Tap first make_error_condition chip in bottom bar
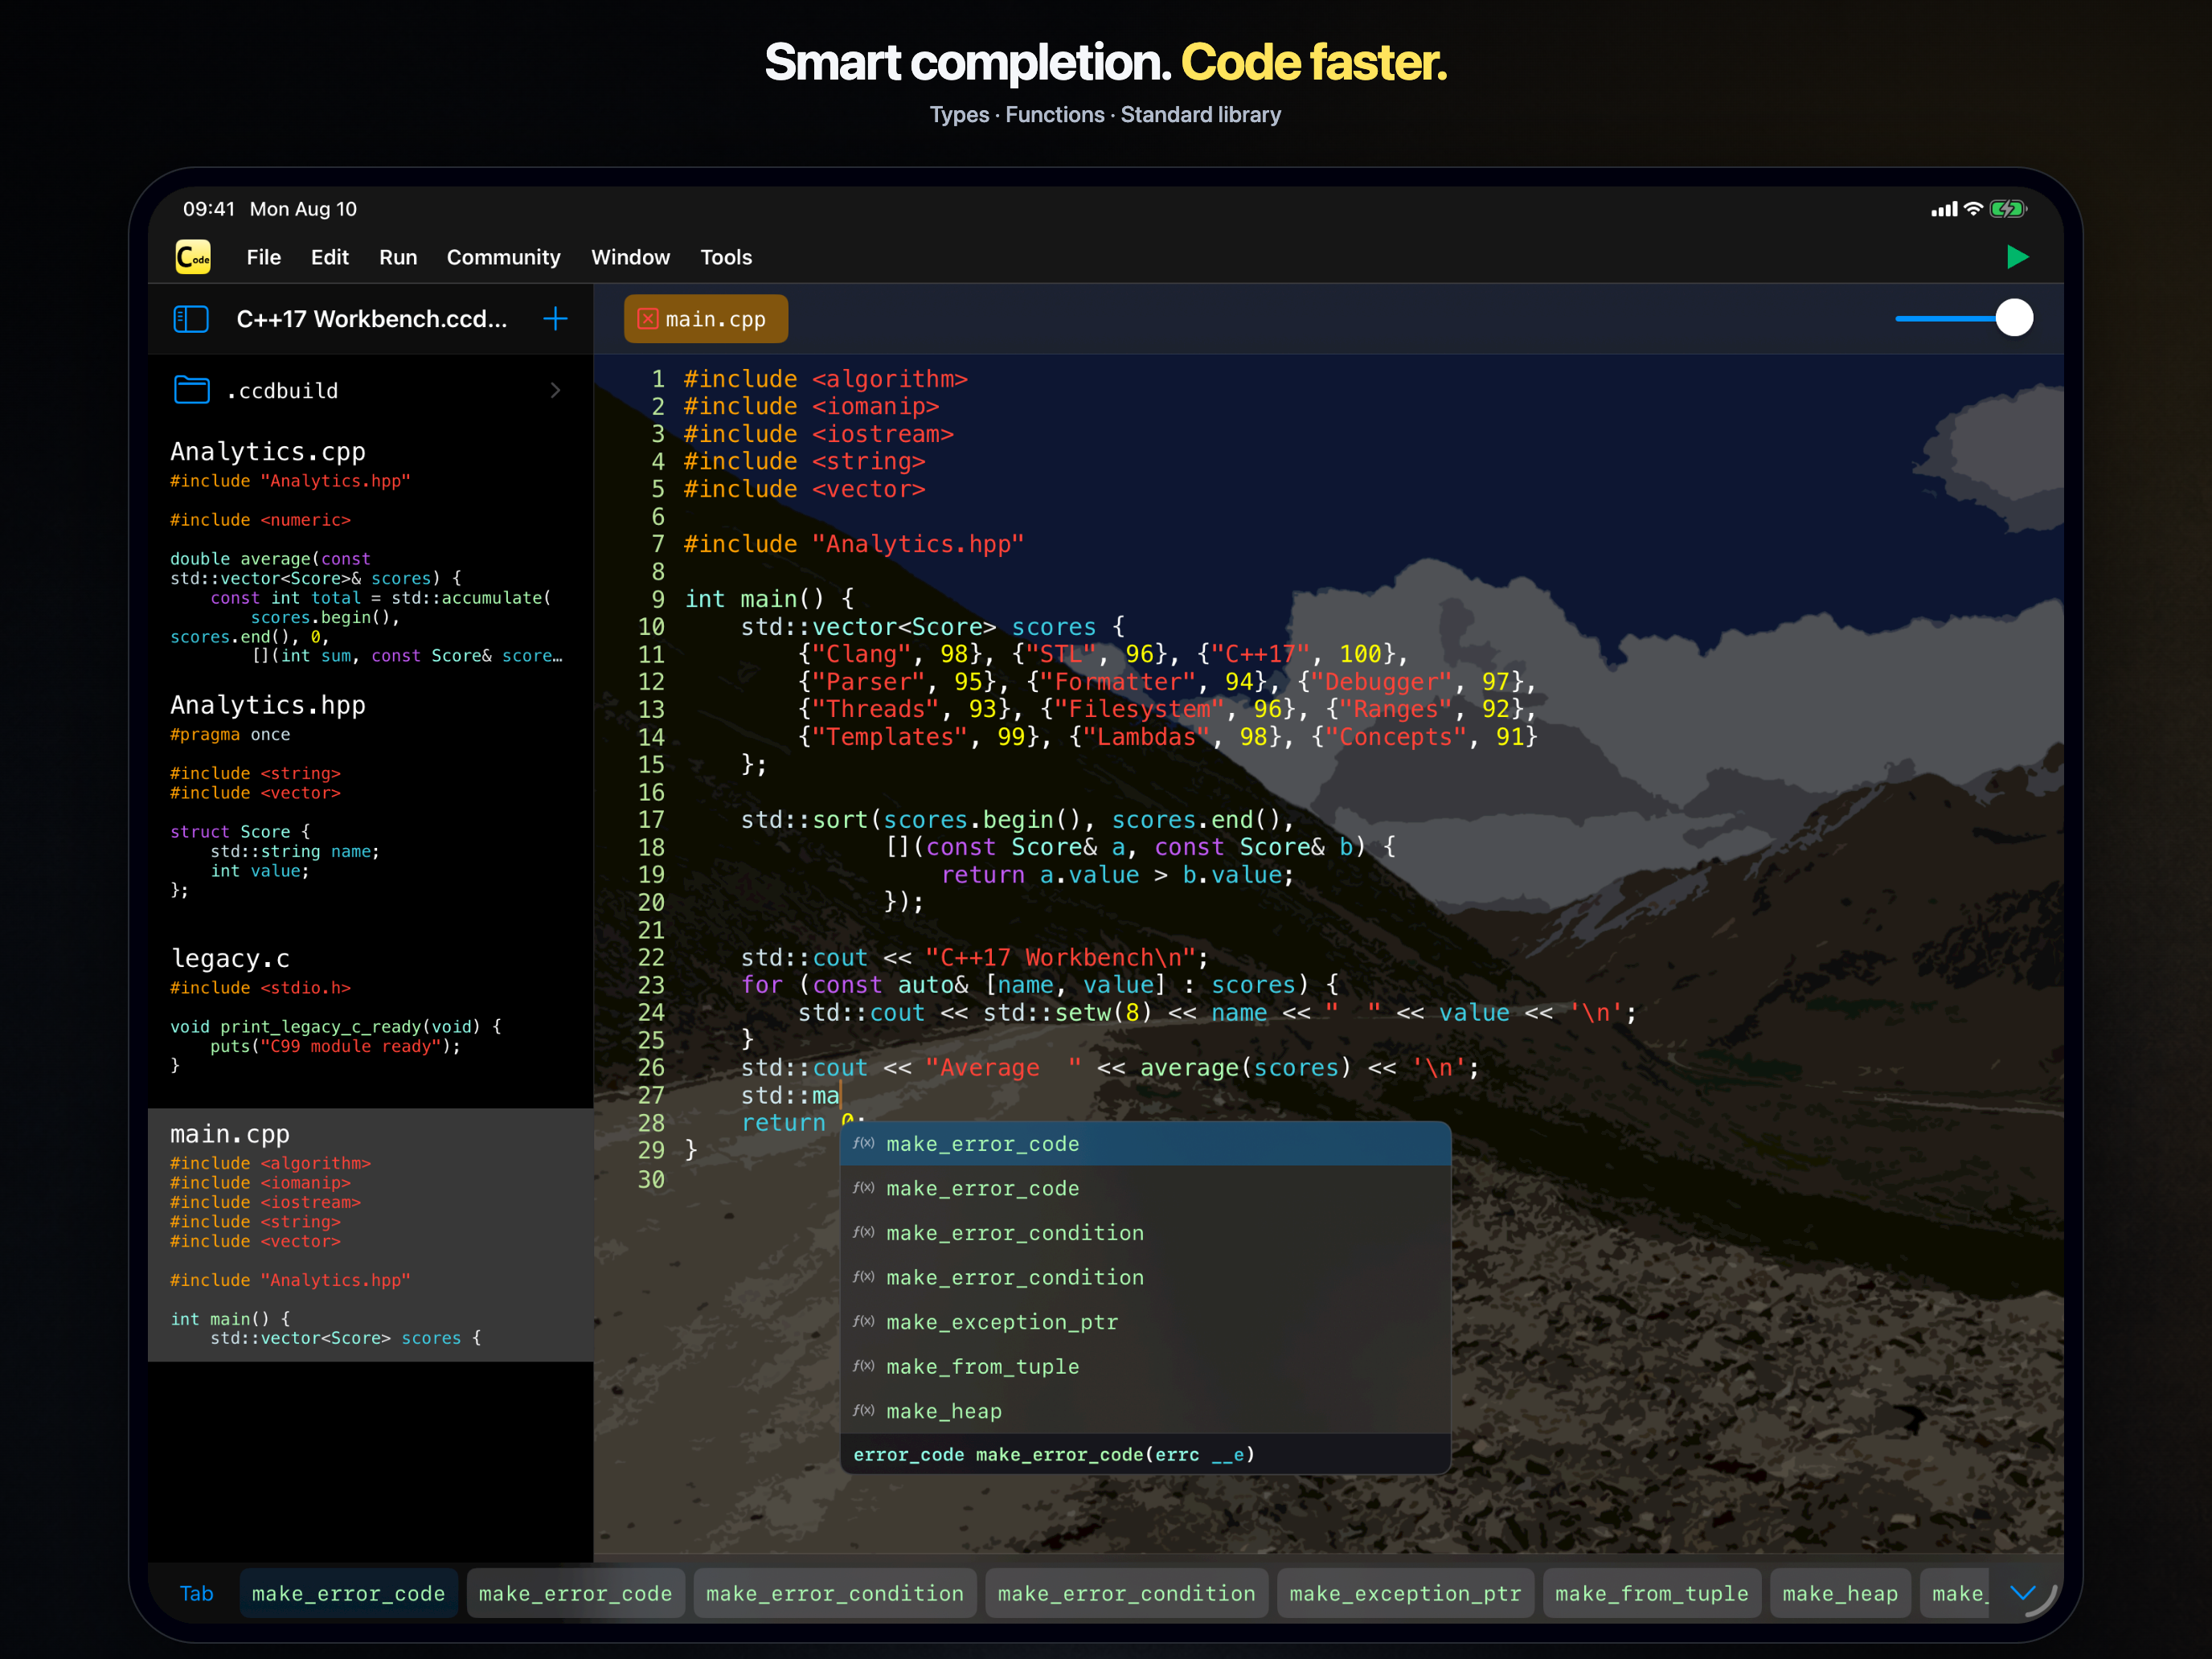 coord(835,1593)
